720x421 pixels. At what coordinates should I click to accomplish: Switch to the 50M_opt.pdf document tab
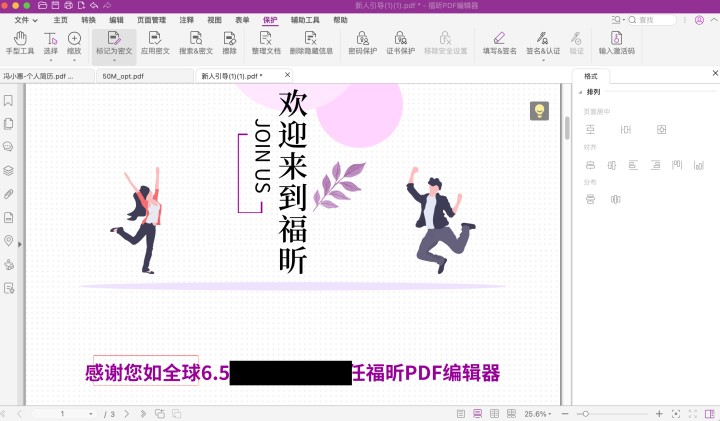(x=123, y=75)
